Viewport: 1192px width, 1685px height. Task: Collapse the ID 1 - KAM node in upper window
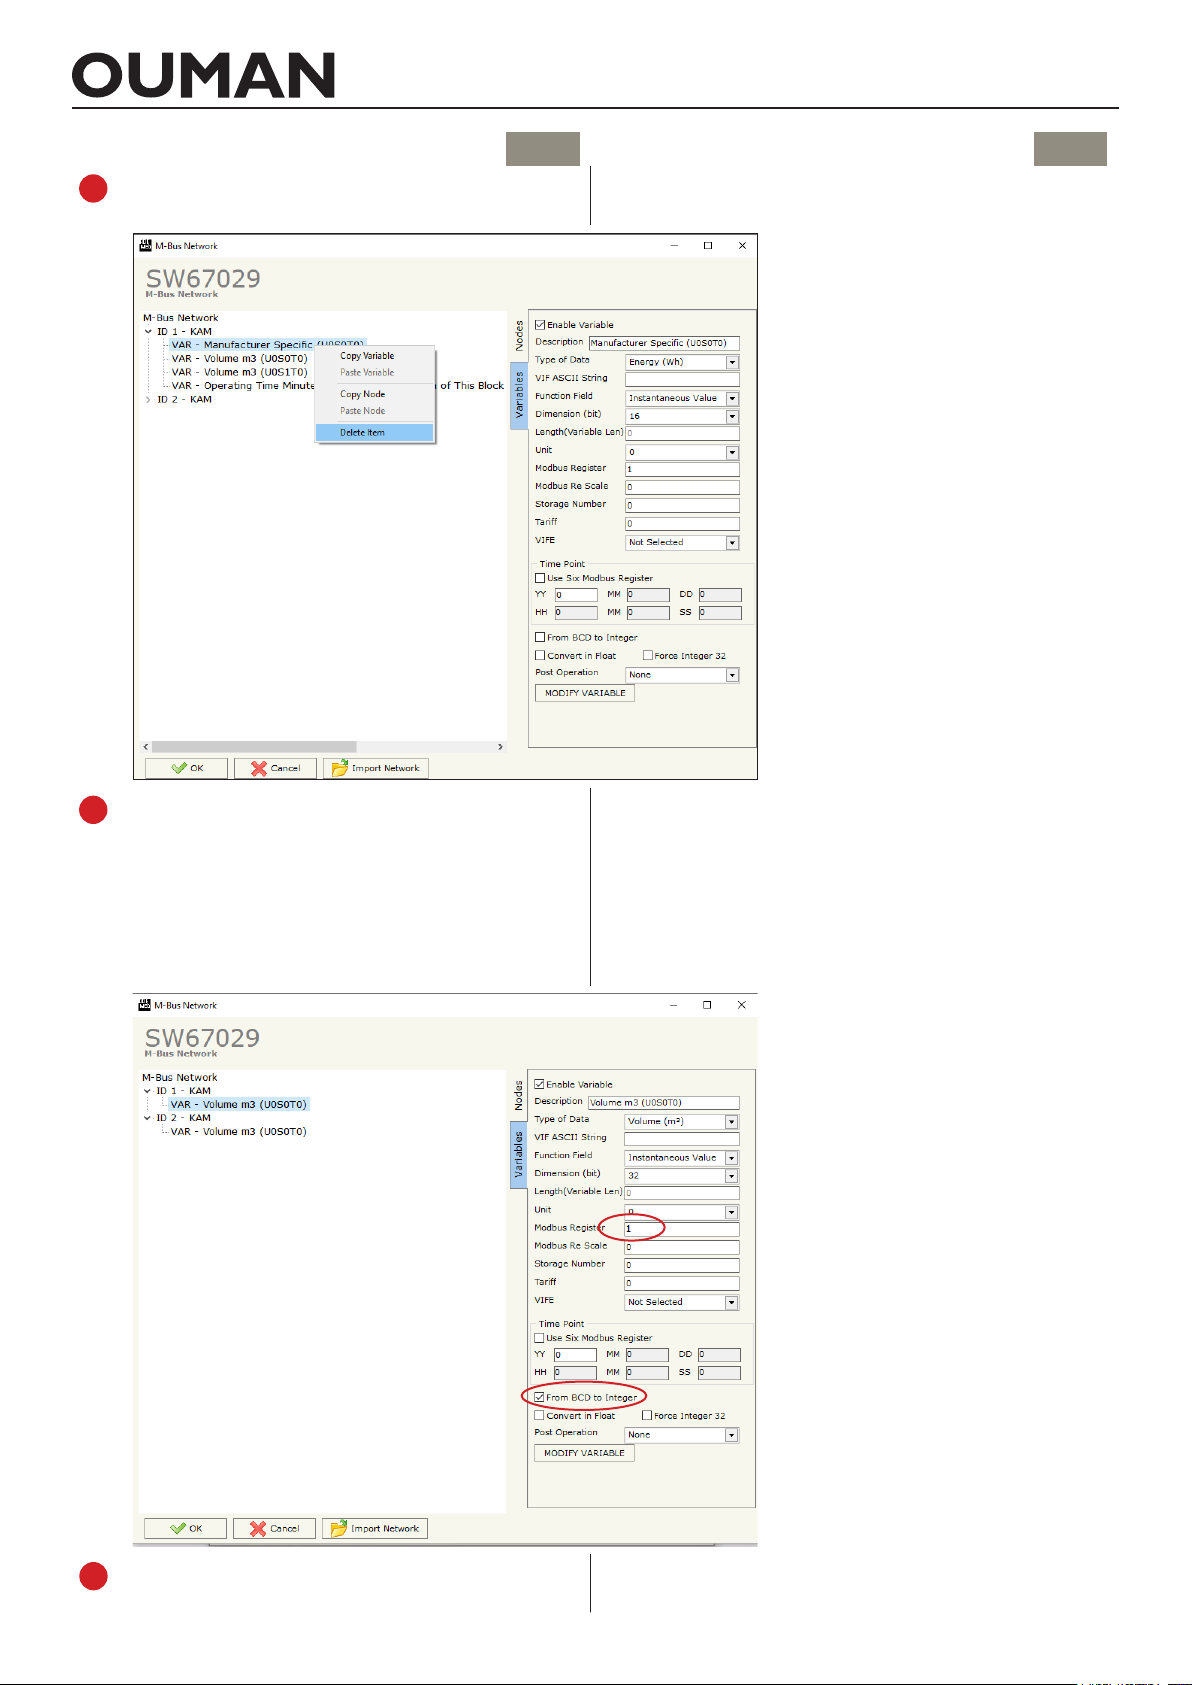coord(148,332)
